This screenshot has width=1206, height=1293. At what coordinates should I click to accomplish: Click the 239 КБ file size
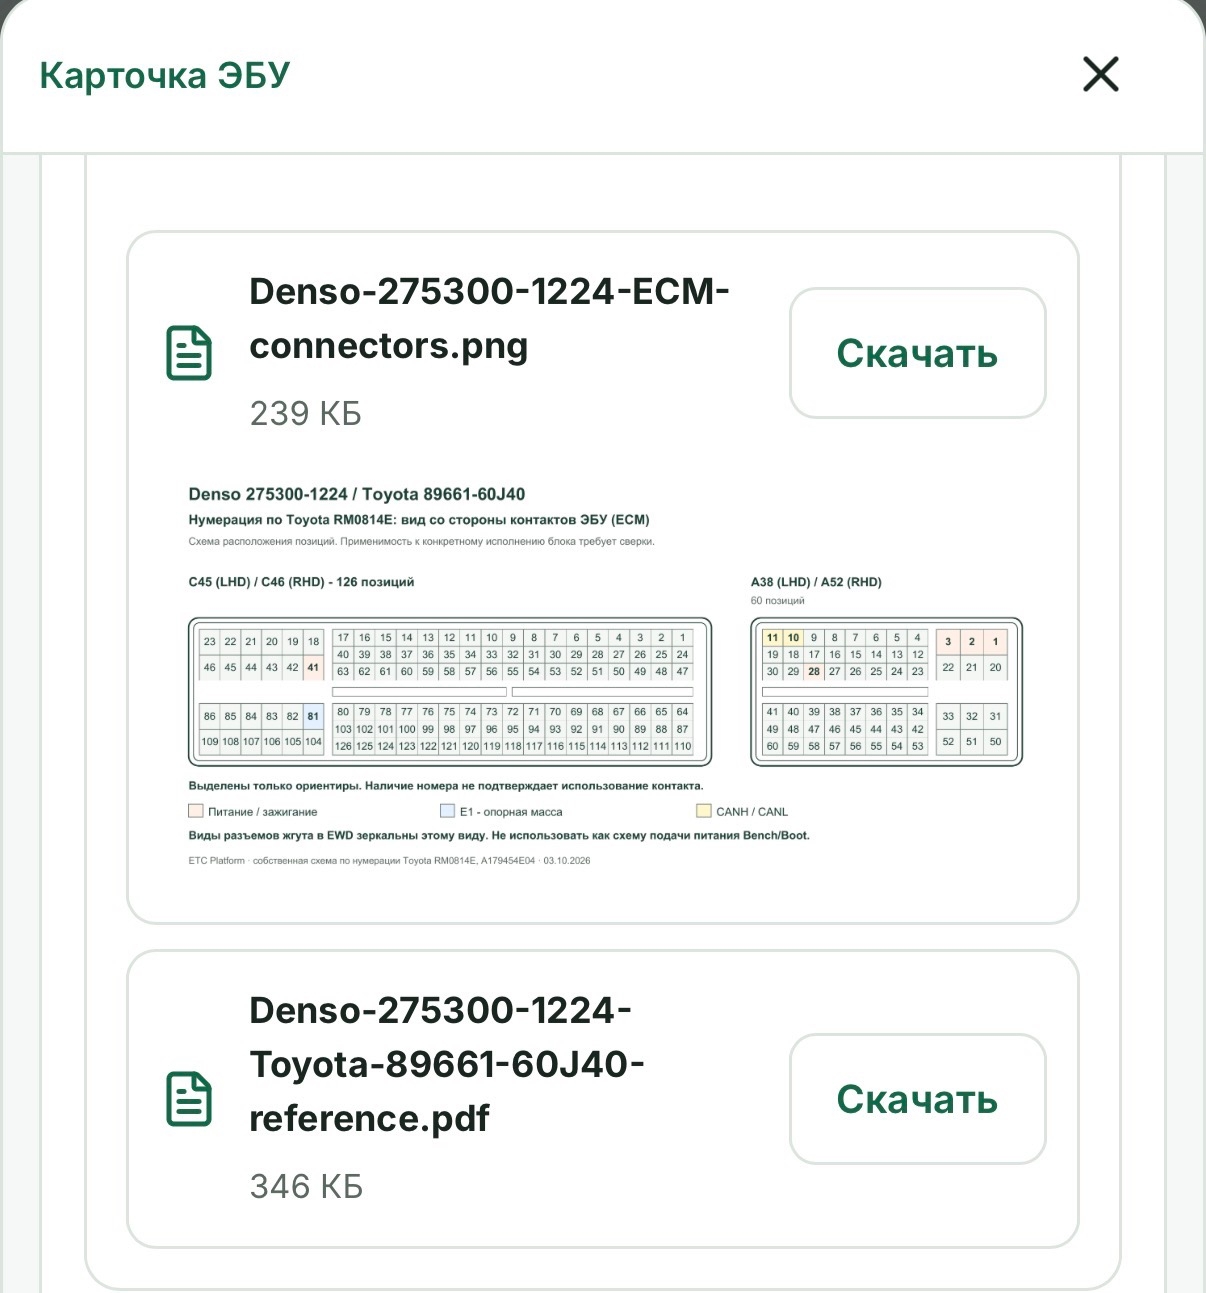point(305,413)
